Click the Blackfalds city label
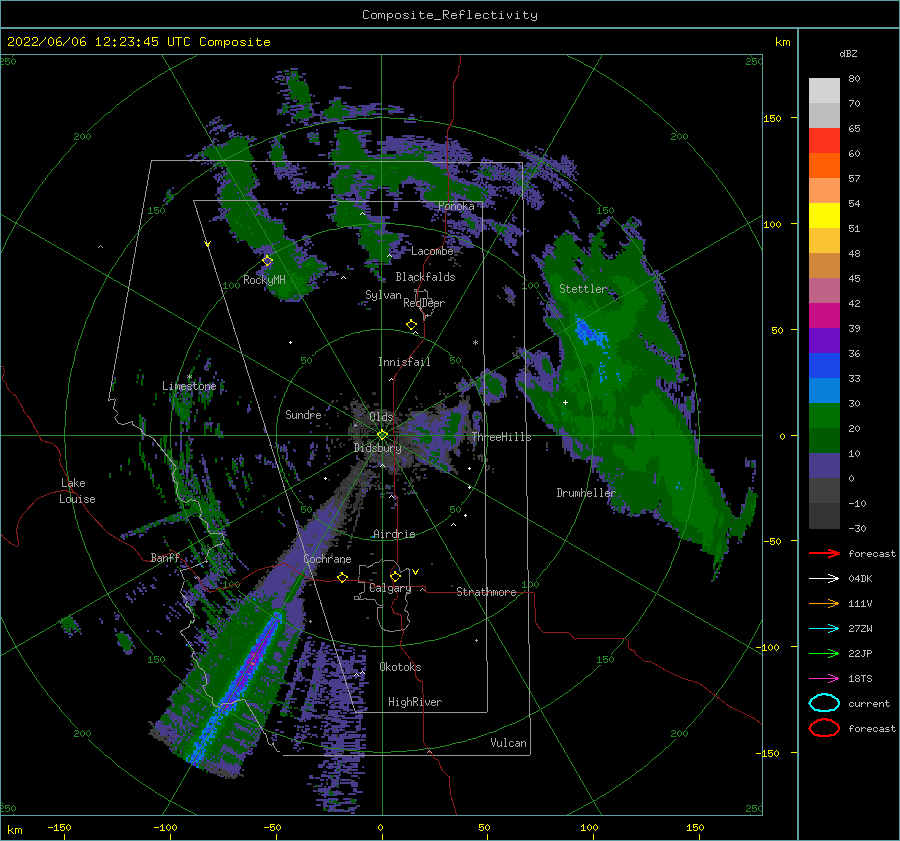The image size is (900, 841). point(425,277)
